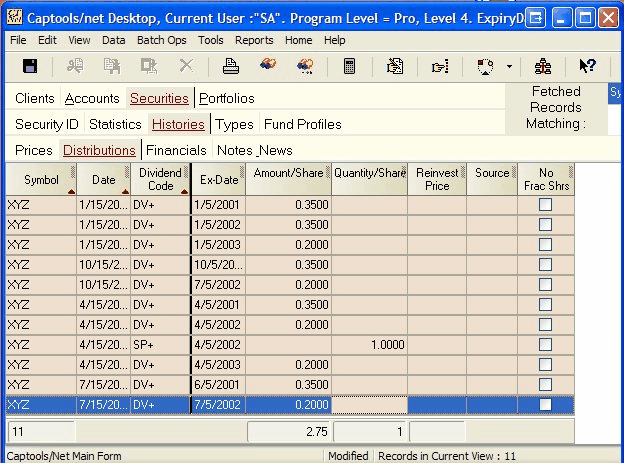
Task: Check No Frac Shrs in first row
Action: pos(545,204)
